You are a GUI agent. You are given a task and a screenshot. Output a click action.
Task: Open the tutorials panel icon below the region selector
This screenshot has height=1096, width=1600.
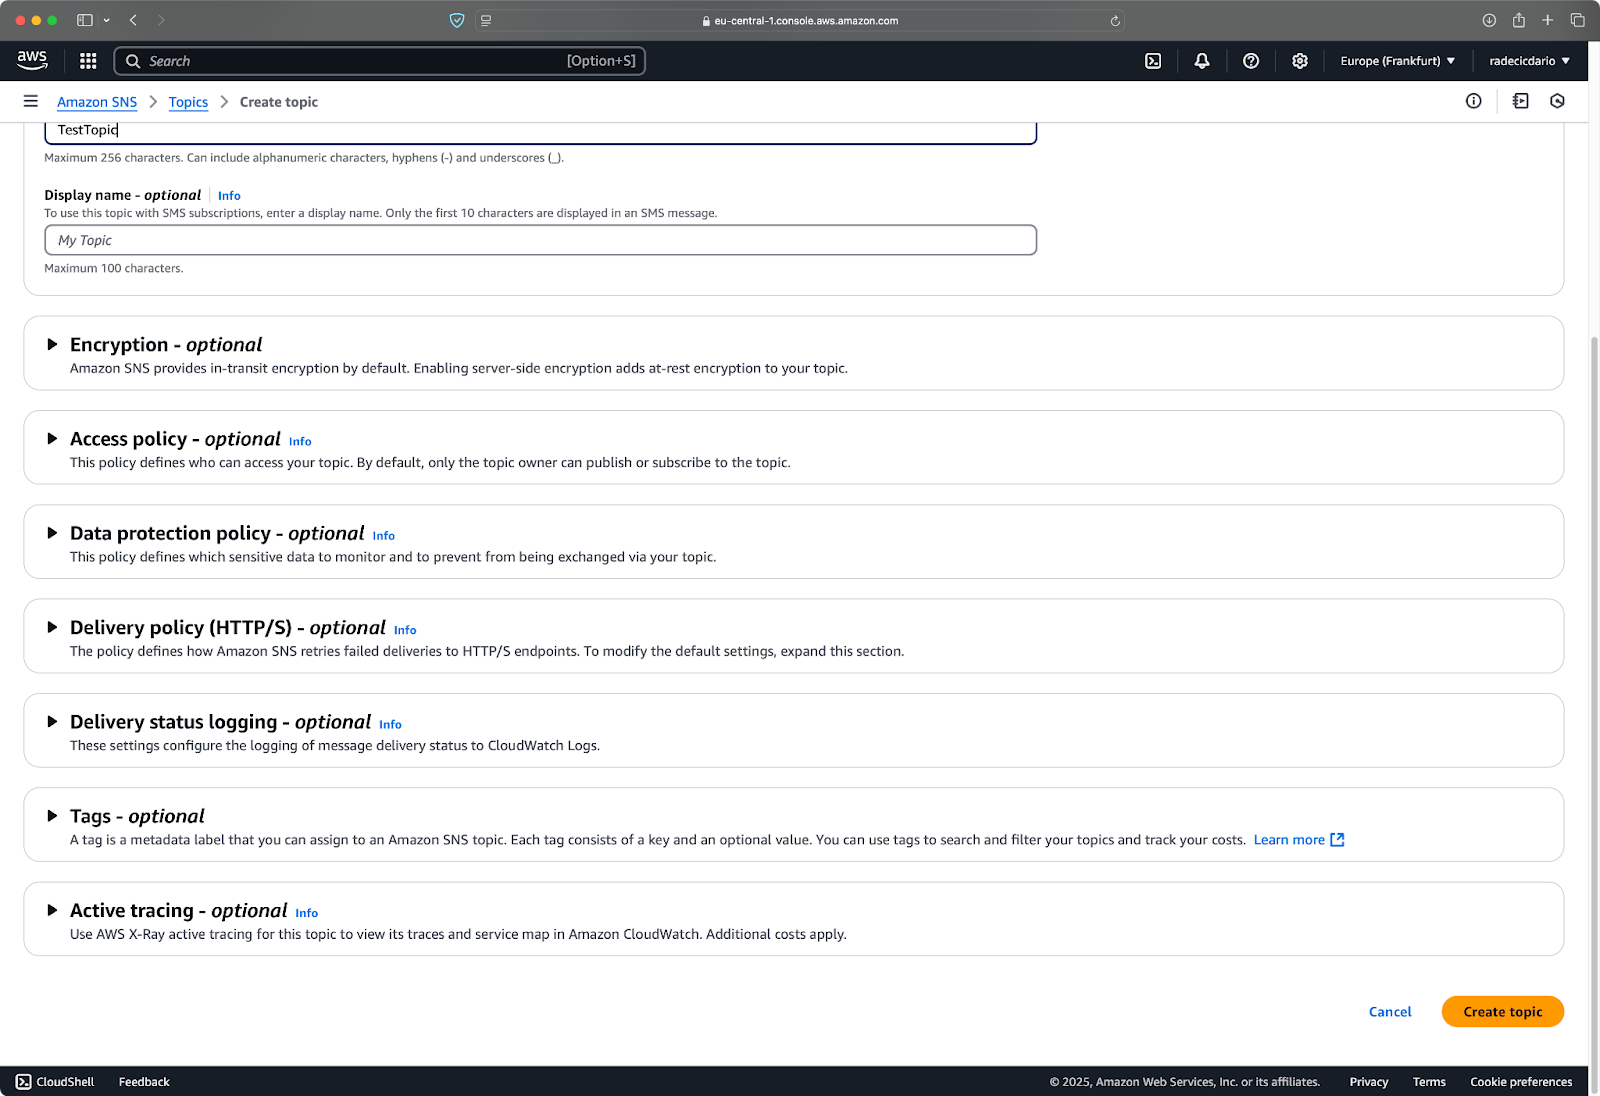pos(1521,101)
